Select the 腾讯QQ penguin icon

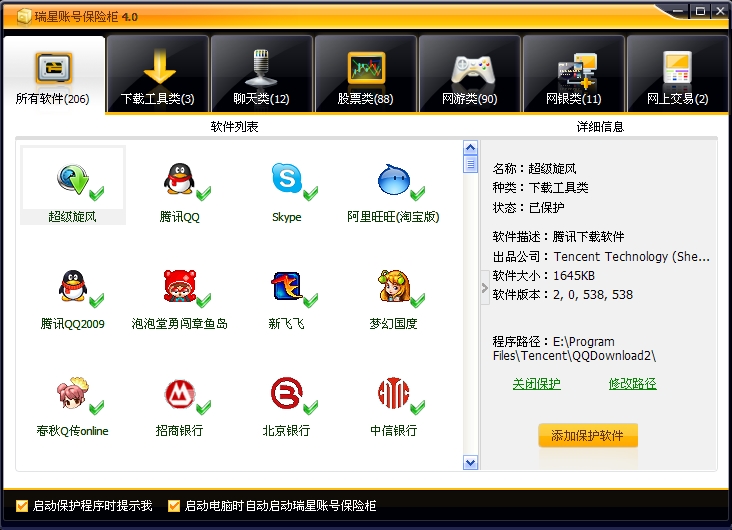pyautogui.click(x=179, y=179)
